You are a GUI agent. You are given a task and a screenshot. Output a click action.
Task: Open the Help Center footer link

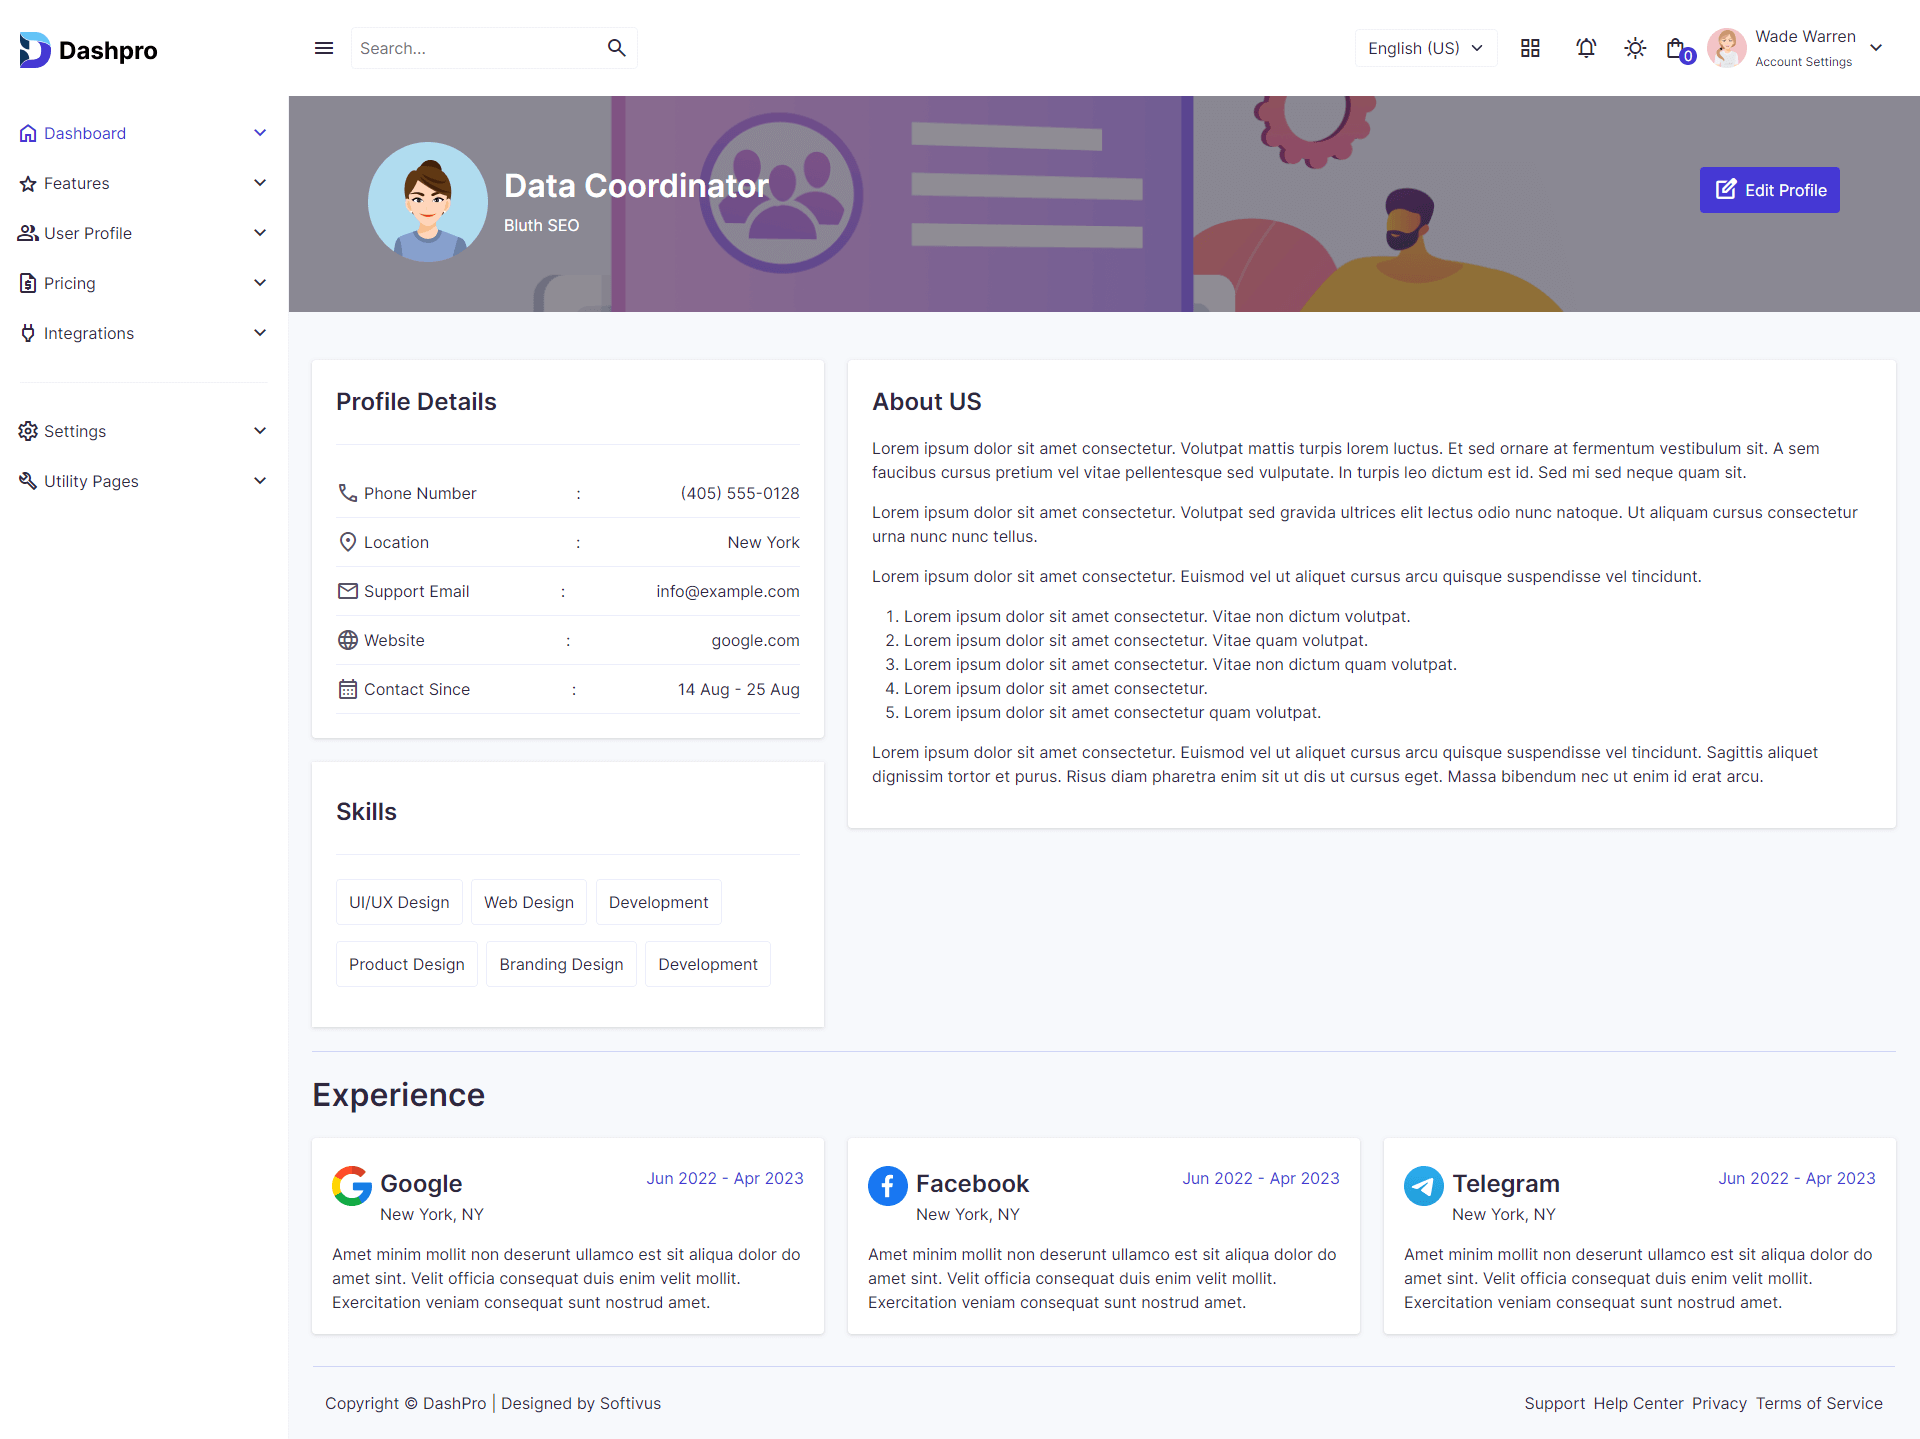click(1638, 1403)
